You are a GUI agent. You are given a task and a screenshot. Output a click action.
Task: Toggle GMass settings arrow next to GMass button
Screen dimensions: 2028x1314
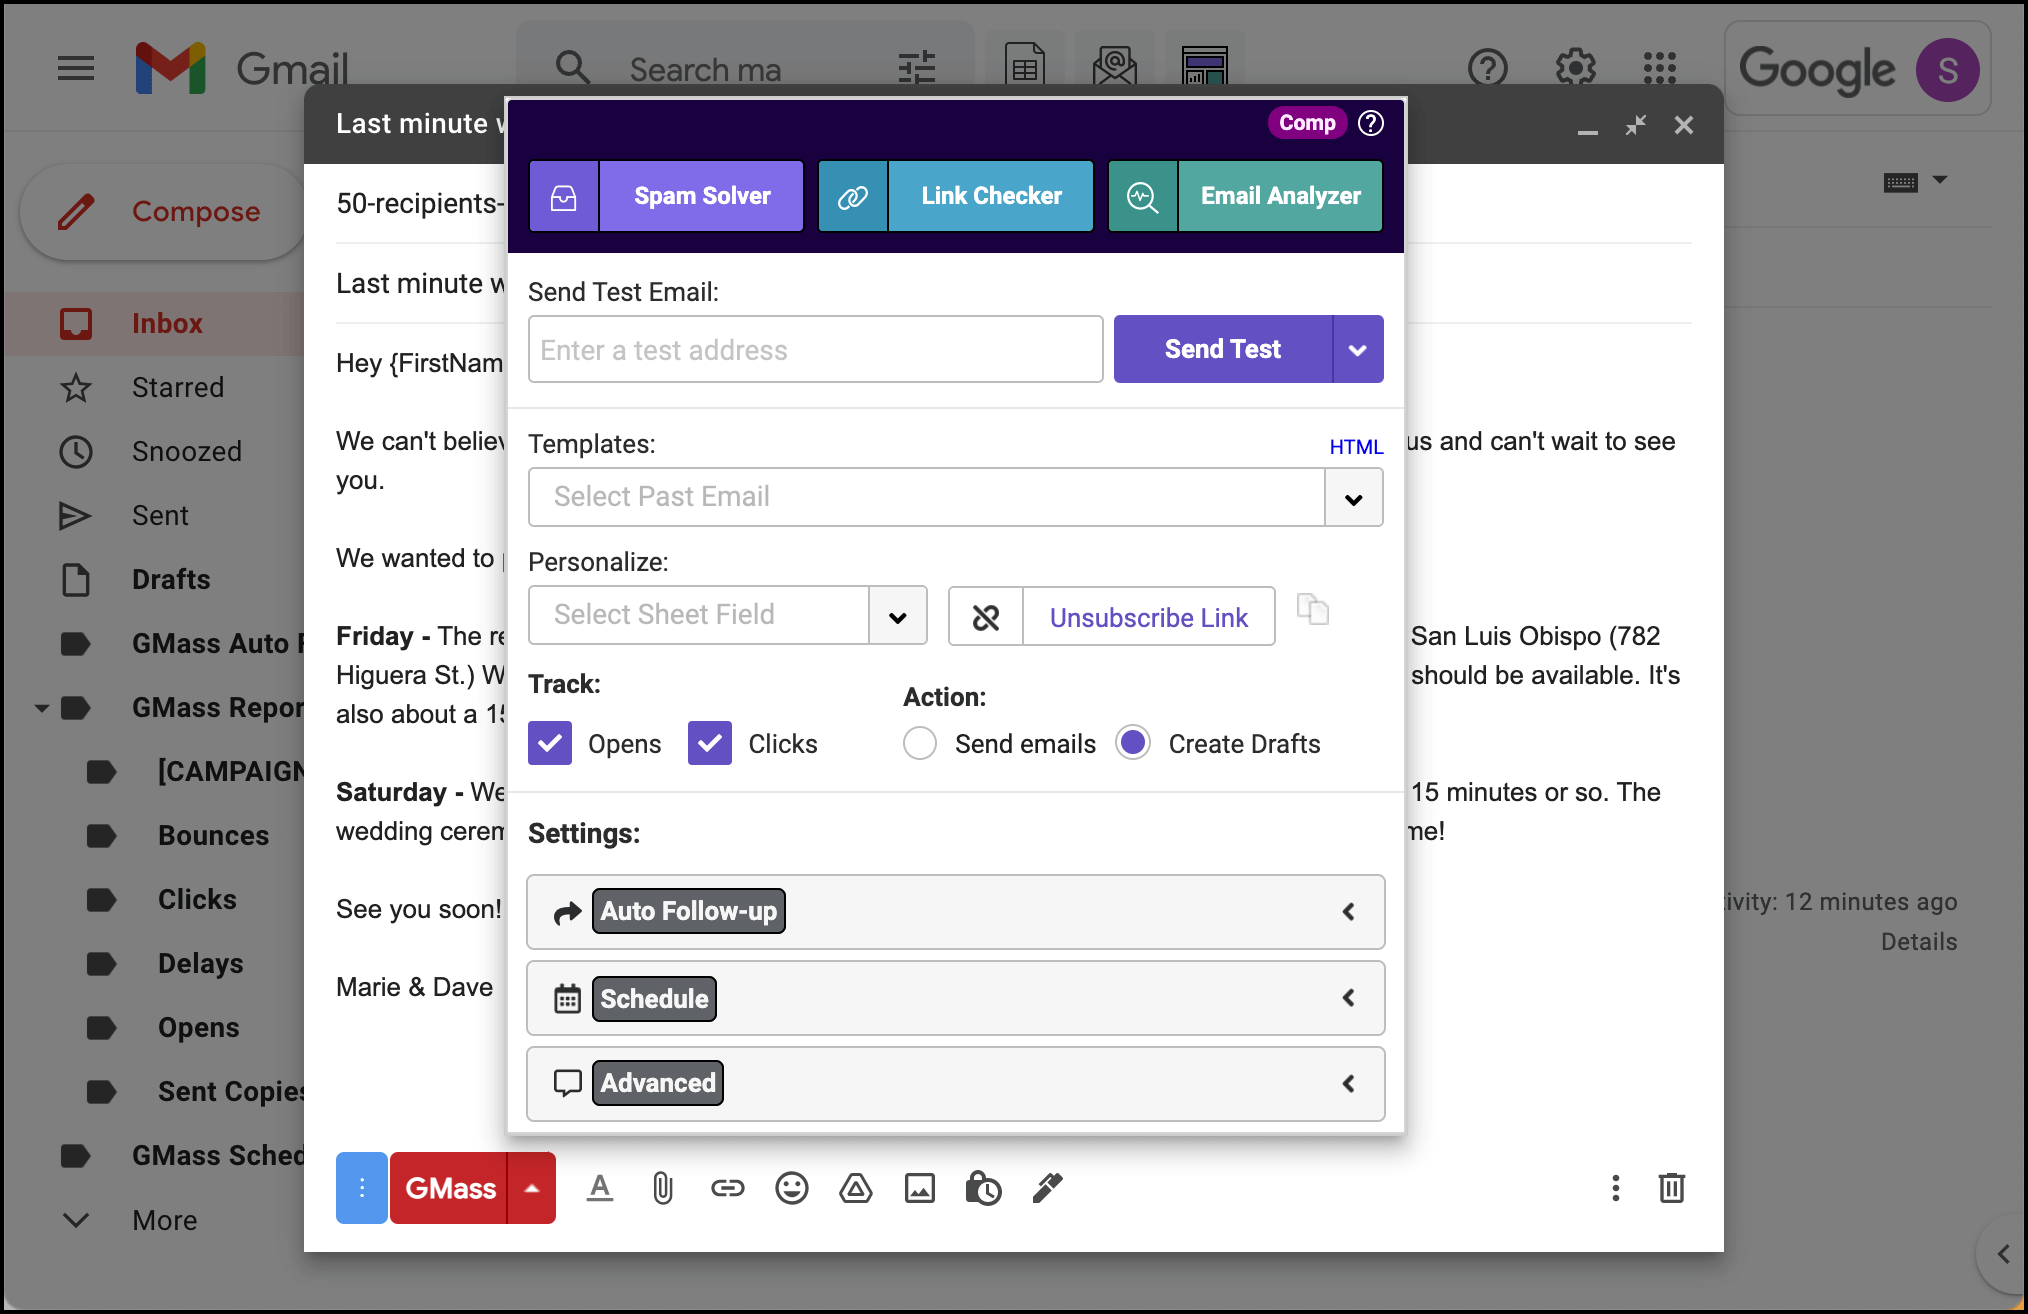(x=532, y=1188)
